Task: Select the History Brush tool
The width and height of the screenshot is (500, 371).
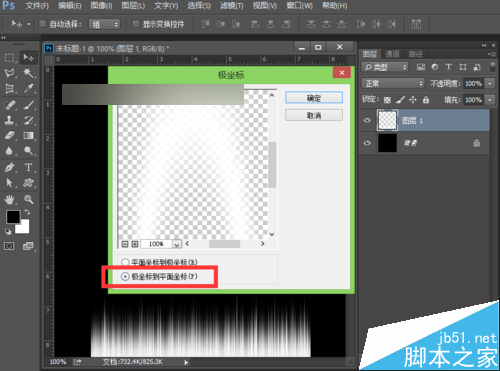Action: click(x=29, y=120)
